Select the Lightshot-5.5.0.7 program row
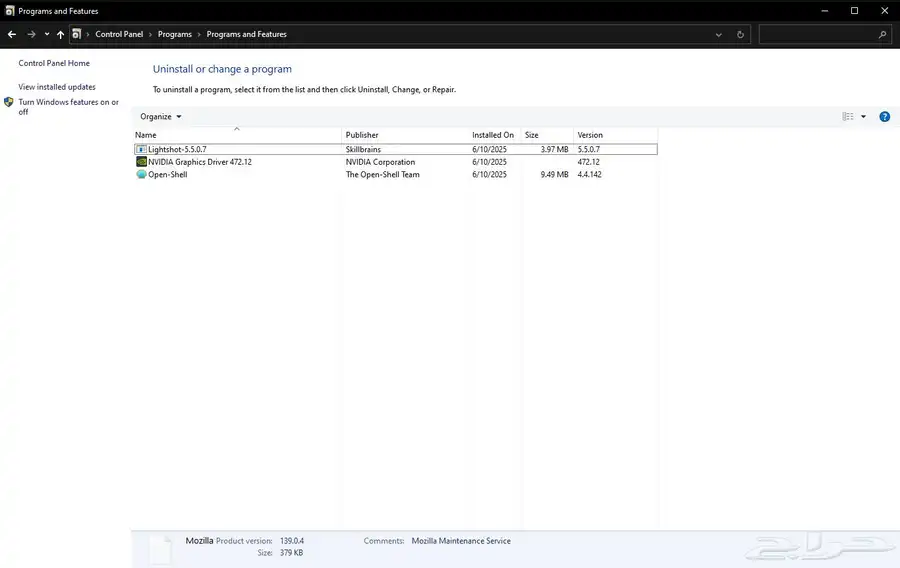Image resolution: width=900 pixels, height=568 pixels. pos(395,149)
